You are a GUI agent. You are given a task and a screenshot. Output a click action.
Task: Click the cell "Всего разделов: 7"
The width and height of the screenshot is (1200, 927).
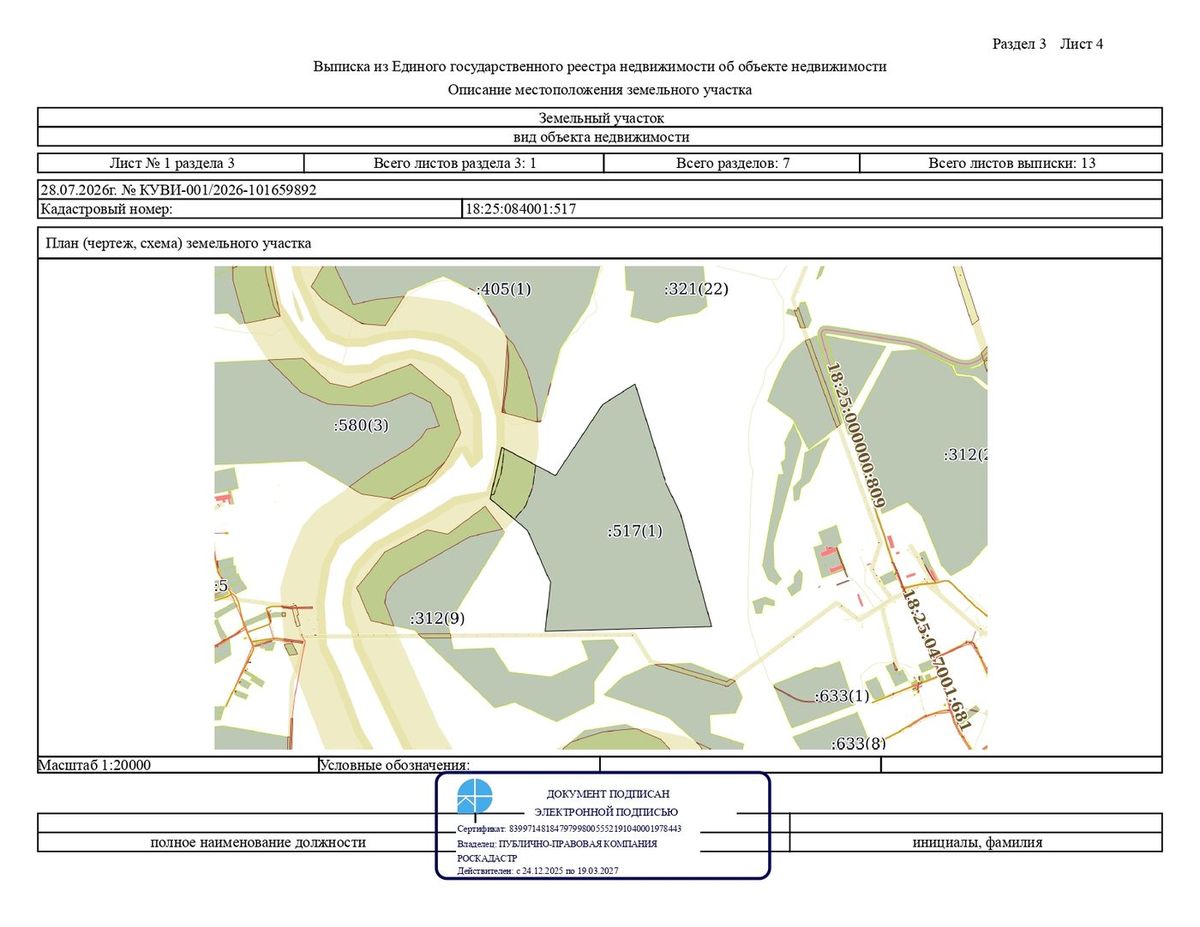(733, 163)
